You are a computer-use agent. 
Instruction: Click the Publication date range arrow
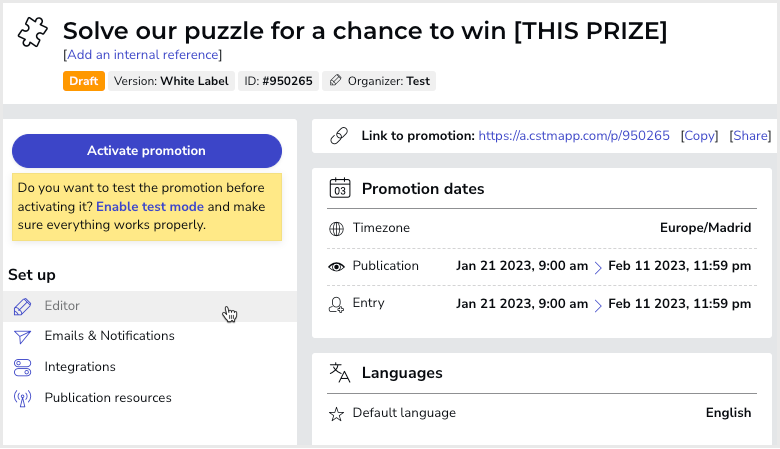[598, 268]
